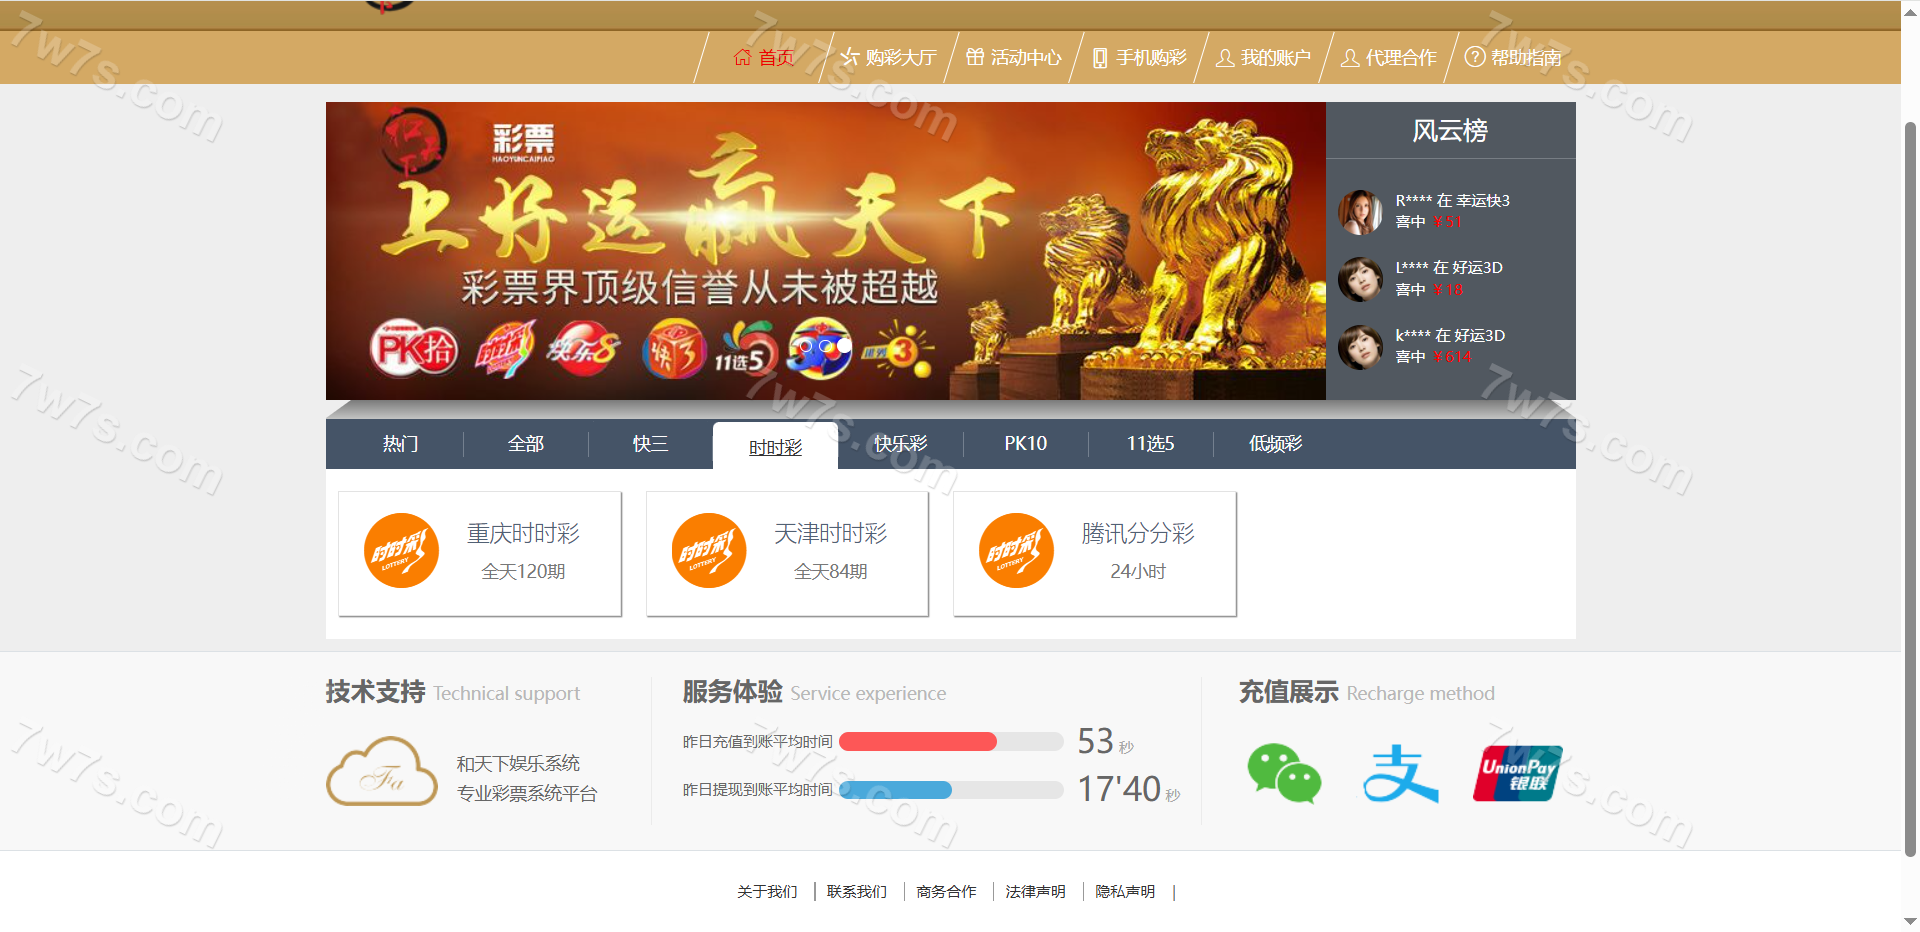Click the 腾讯分分彩 orange lottery icon
Image resolution: width=1920 pixels, height=932 pixels.
(1016, 551)
